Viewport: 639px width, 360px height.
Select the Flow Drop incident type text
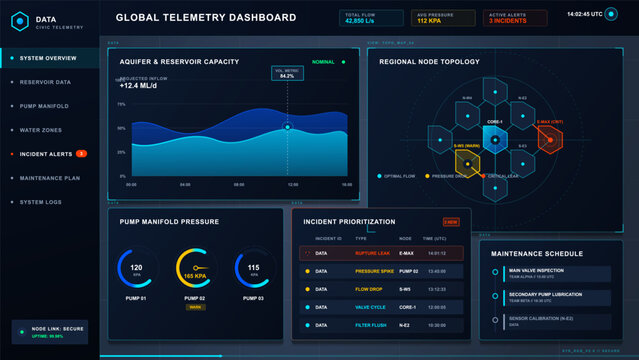[x=368, y=289]
